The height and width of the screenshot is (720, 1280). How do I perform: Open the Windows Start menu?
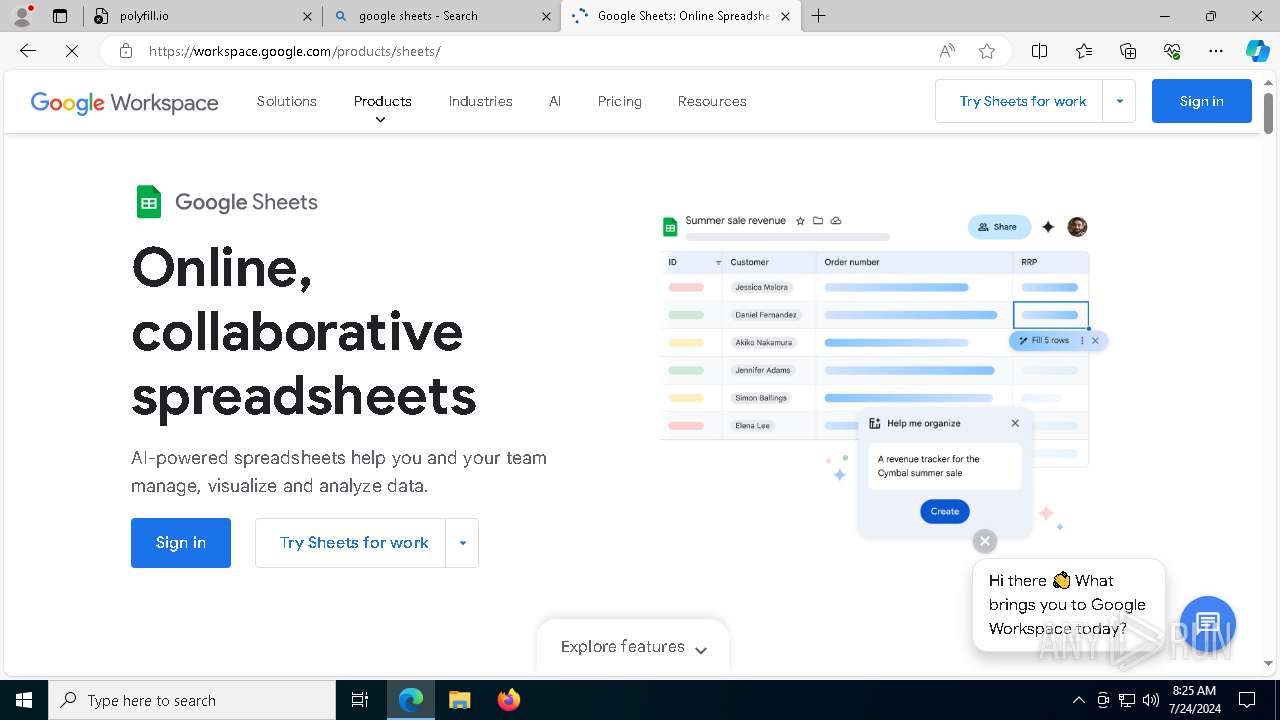point(24,700)
